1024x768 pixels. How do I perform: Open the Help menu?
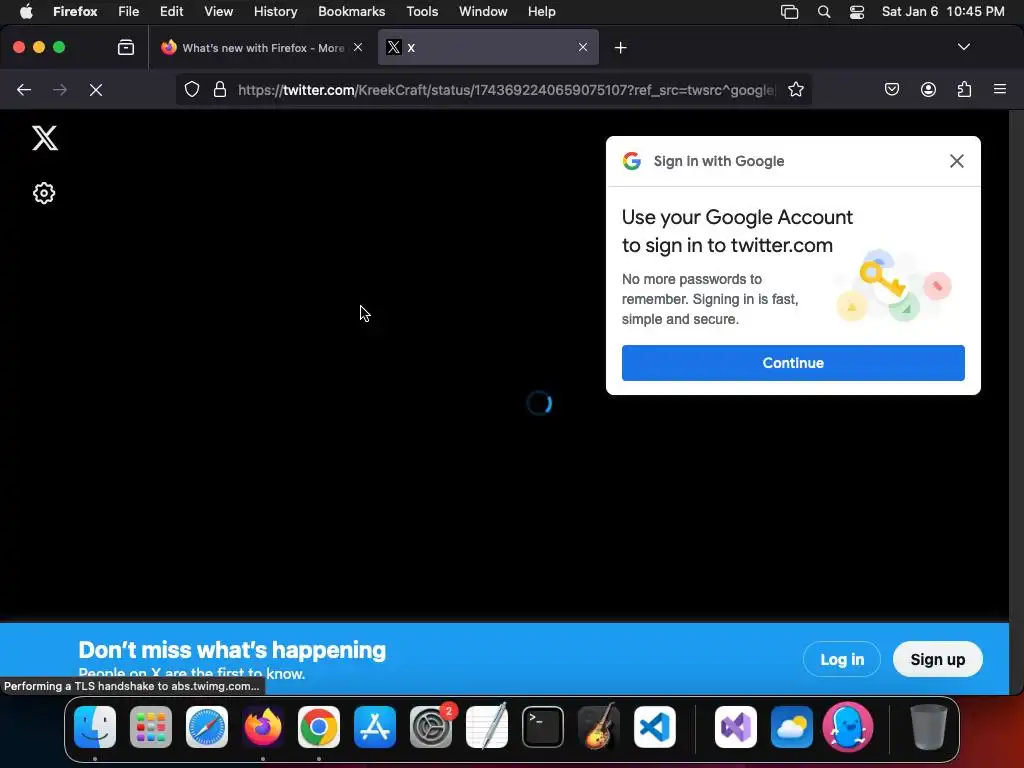(541, 12)
